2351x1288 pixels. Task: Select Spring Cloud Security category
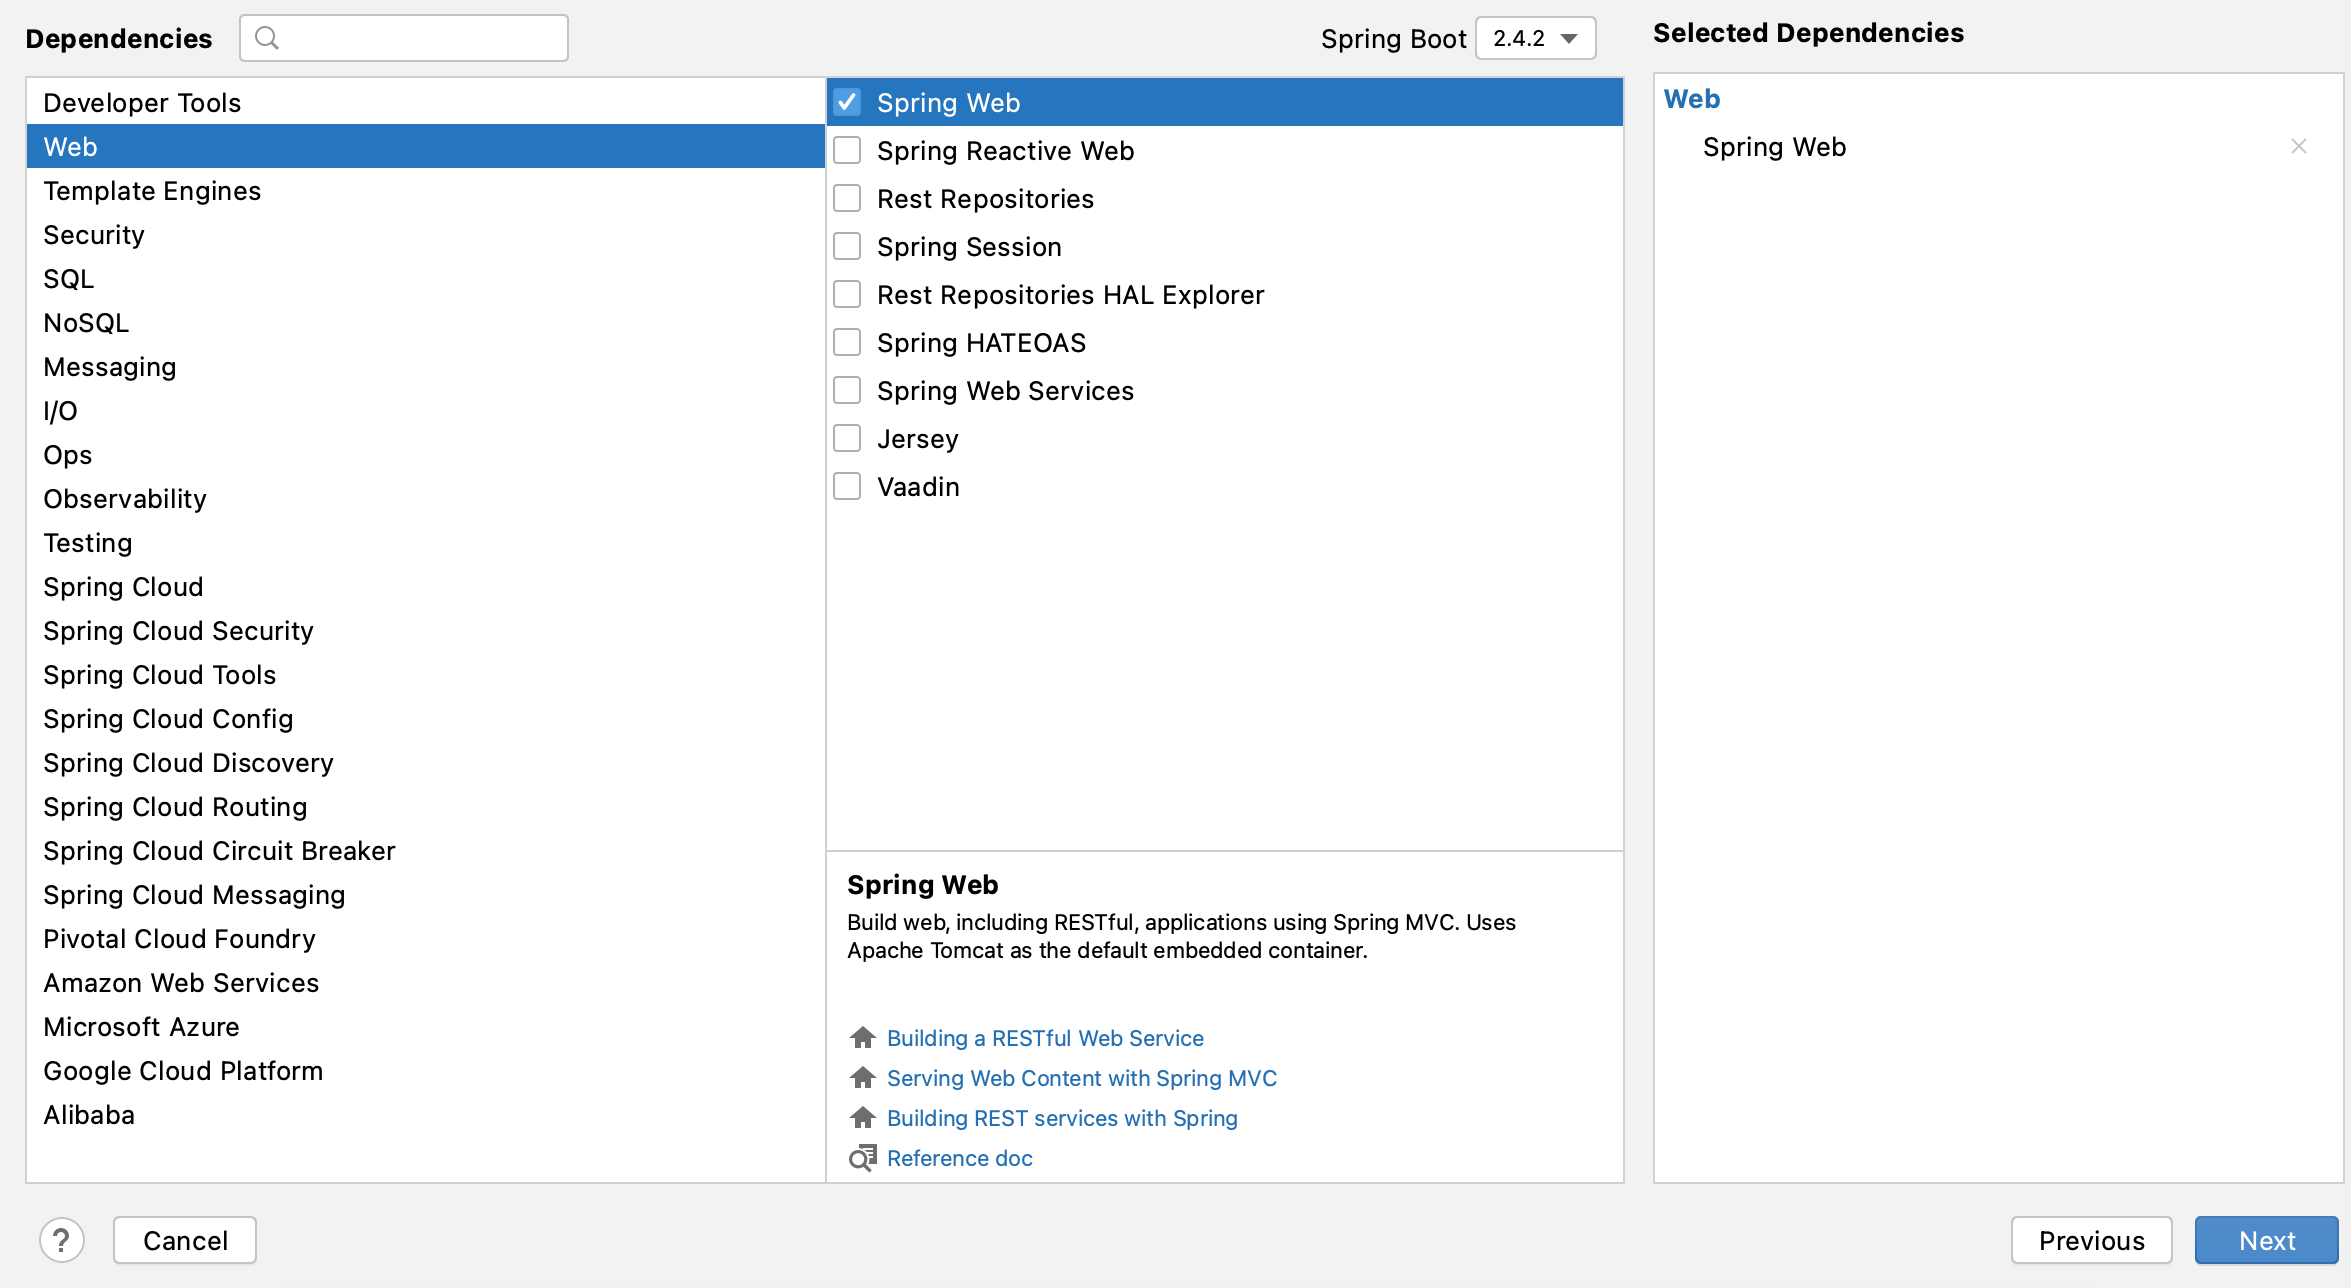(426, 630)
